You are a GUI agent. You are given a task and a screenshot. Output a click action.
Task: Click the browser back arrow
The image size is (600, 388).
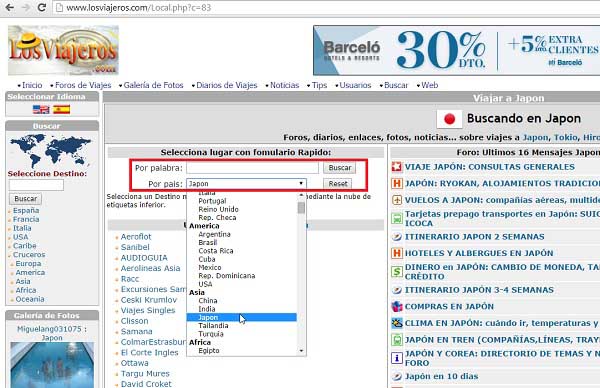[10, 7]
